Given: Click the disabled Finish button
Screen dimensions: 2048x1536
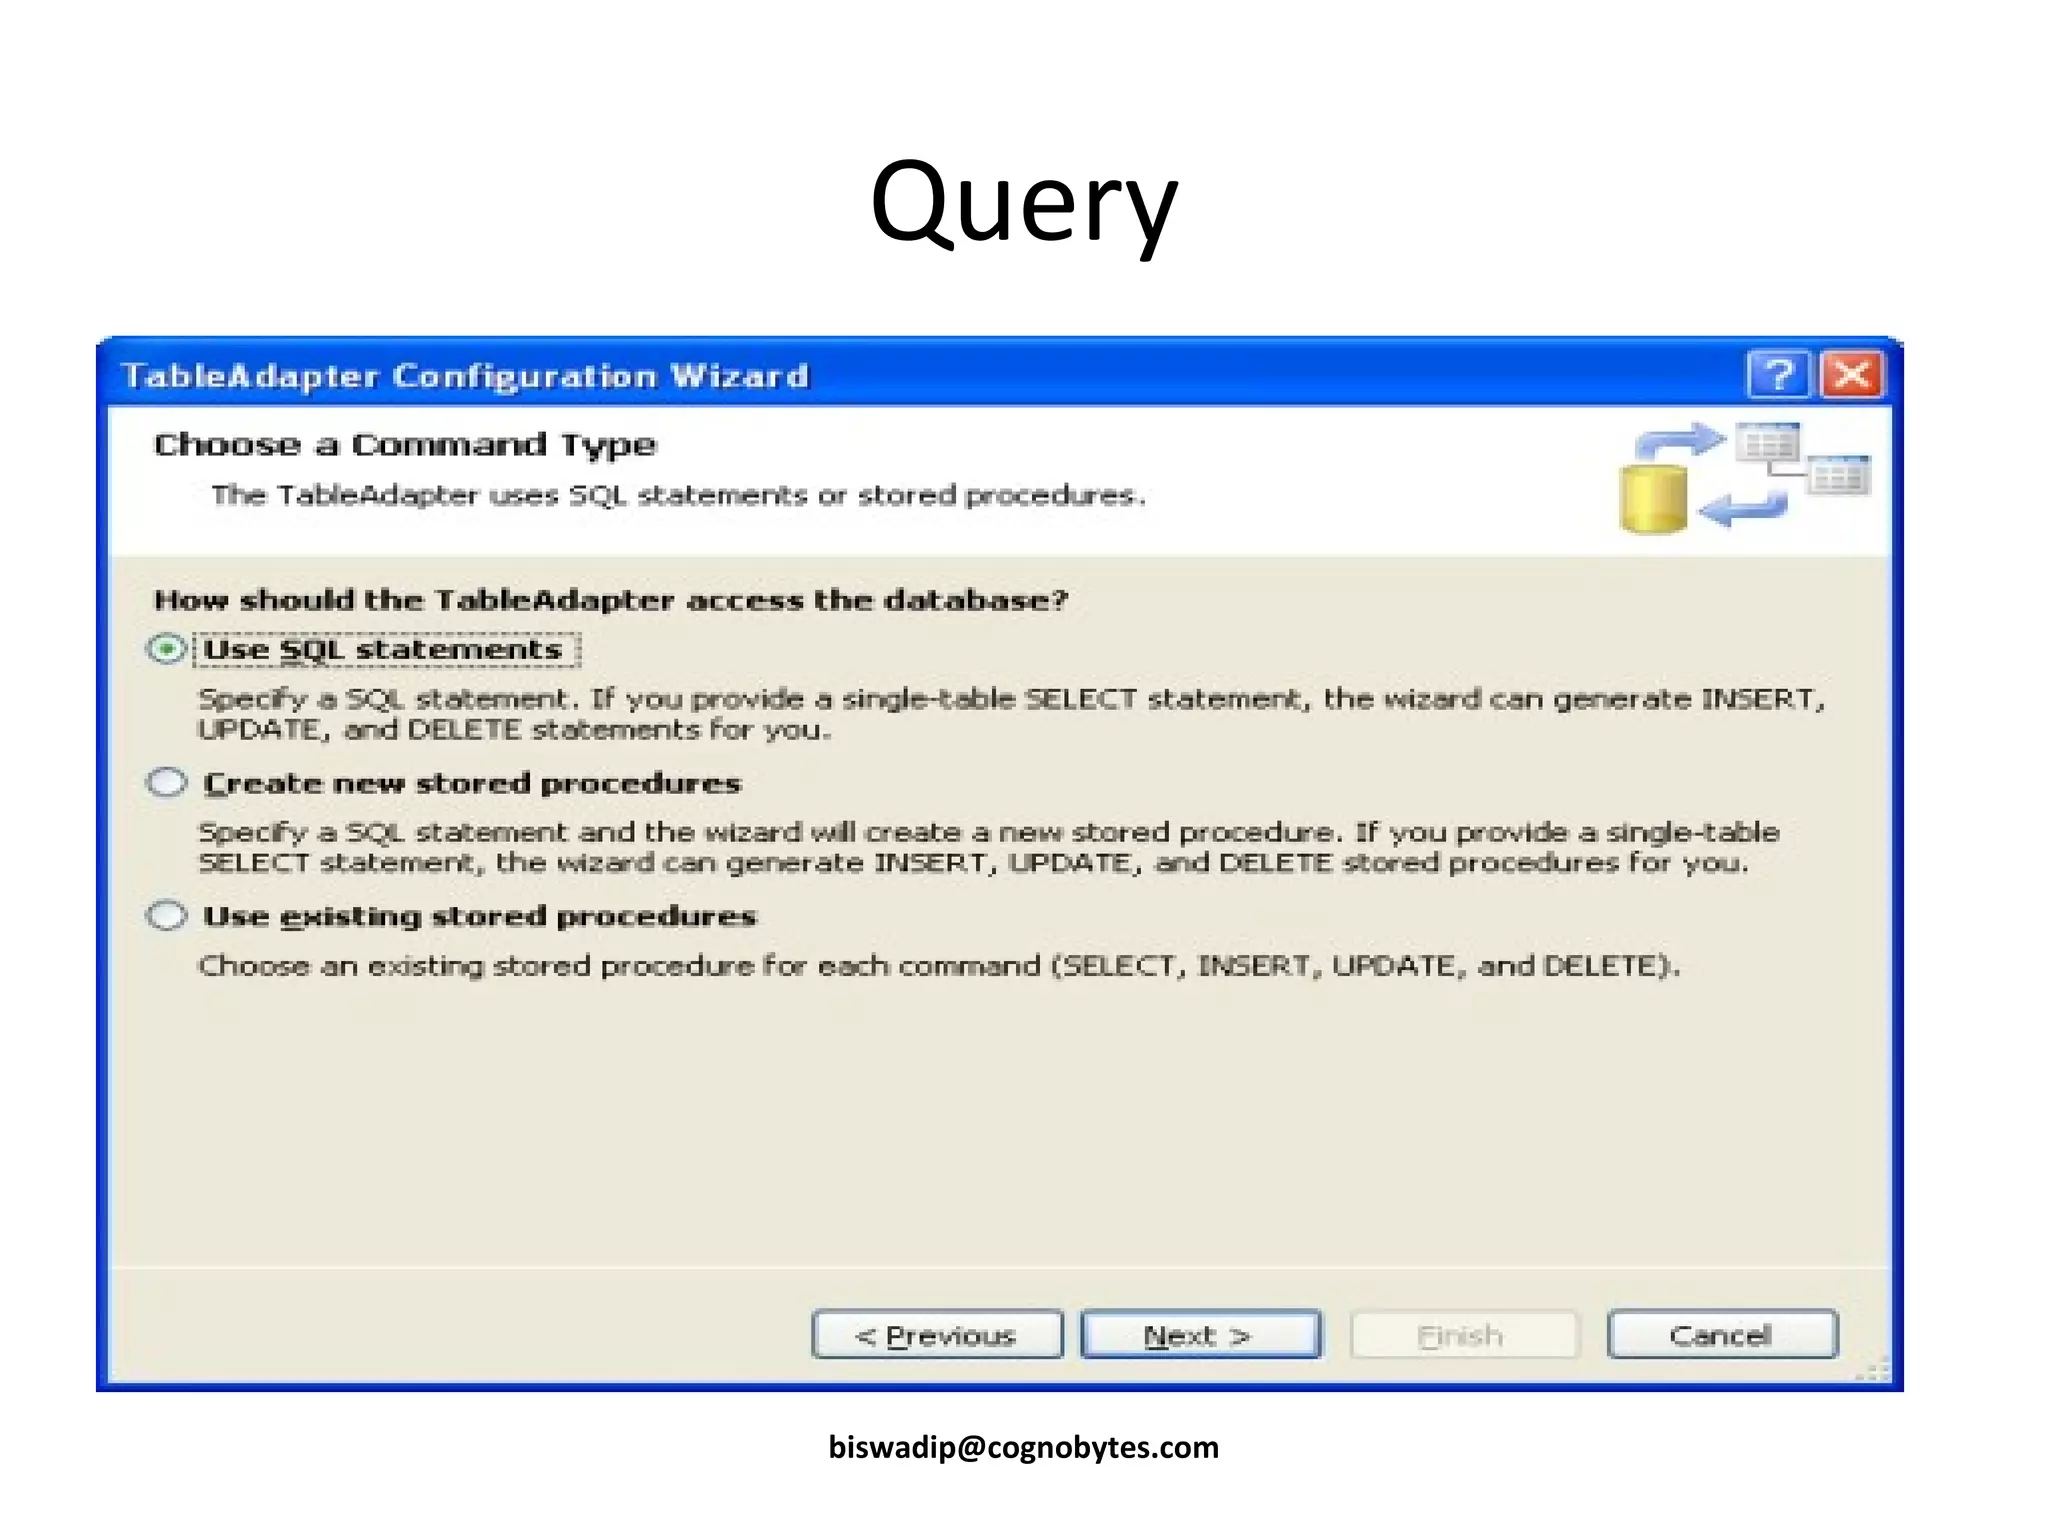Looking at the screenshot, I should pos(1463,1335).
